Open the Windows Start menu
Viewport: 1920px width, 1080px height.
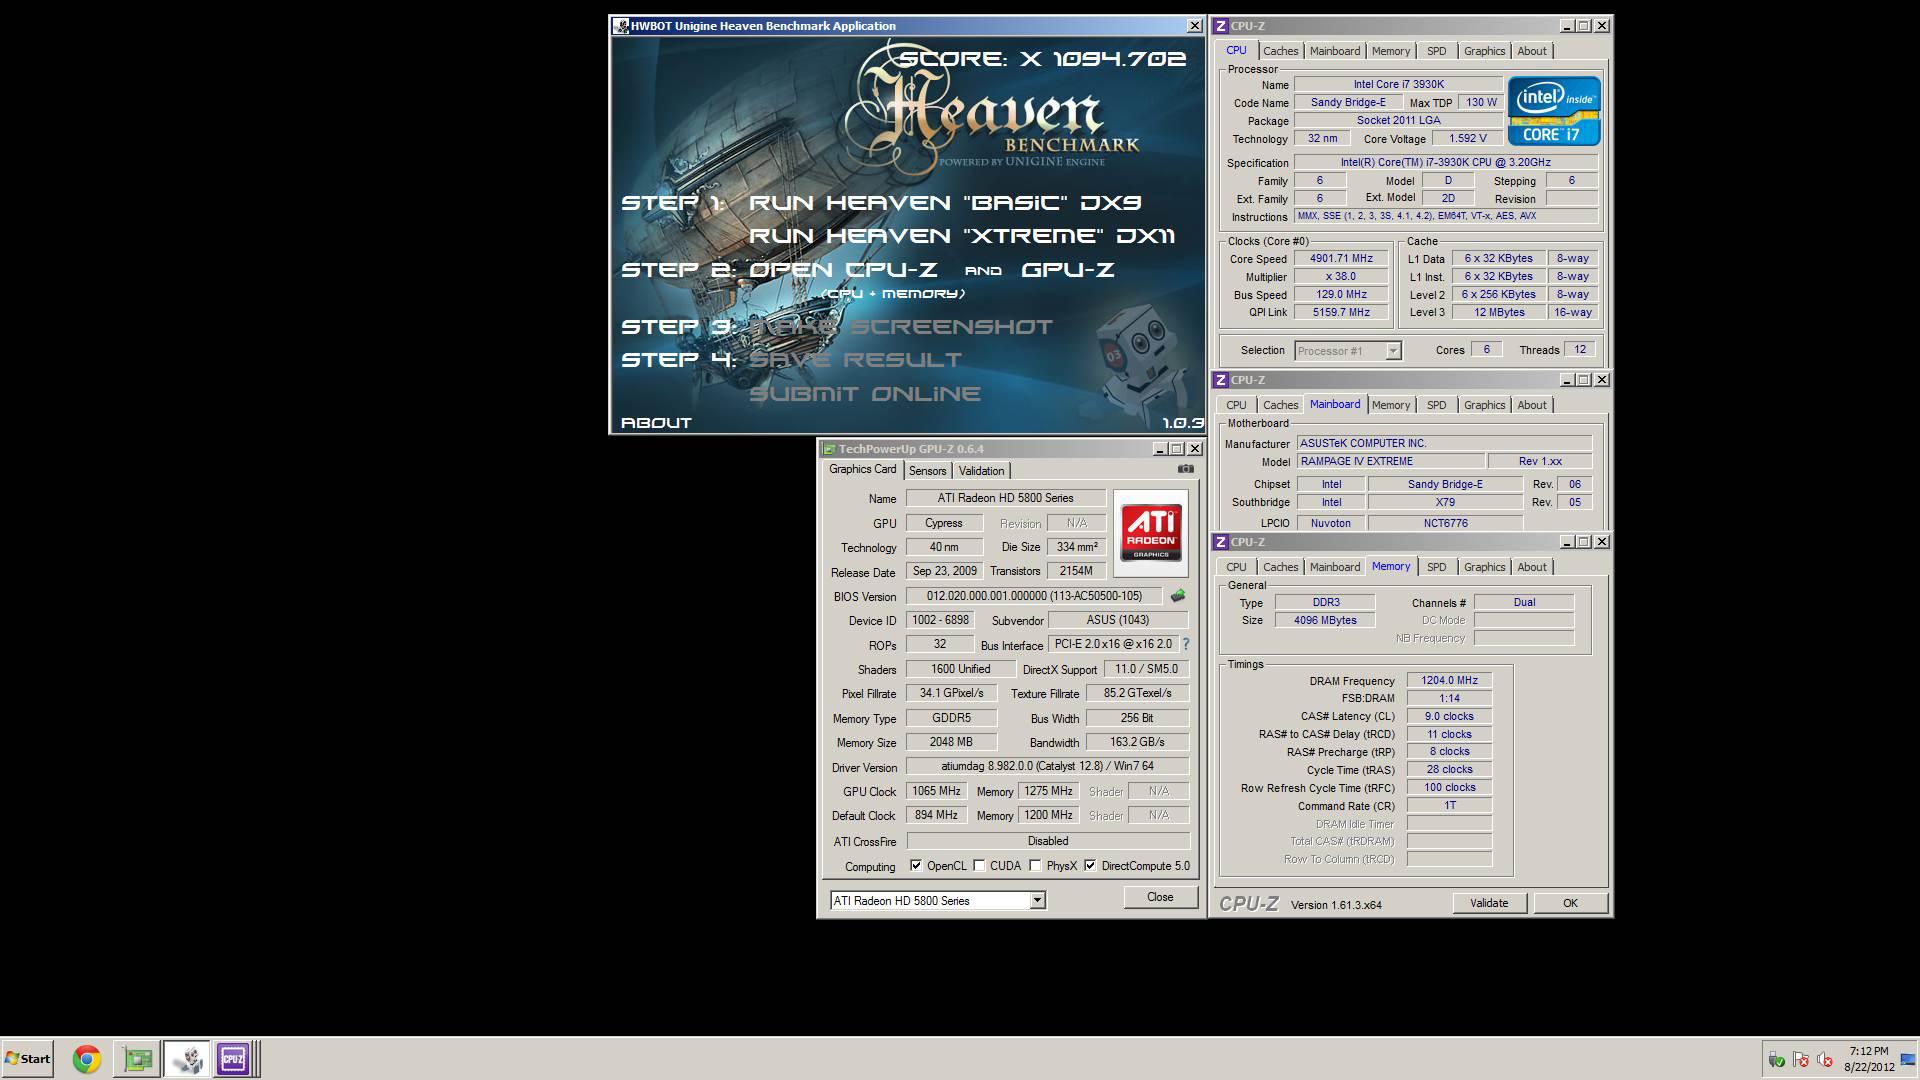tap(27, 1059)
